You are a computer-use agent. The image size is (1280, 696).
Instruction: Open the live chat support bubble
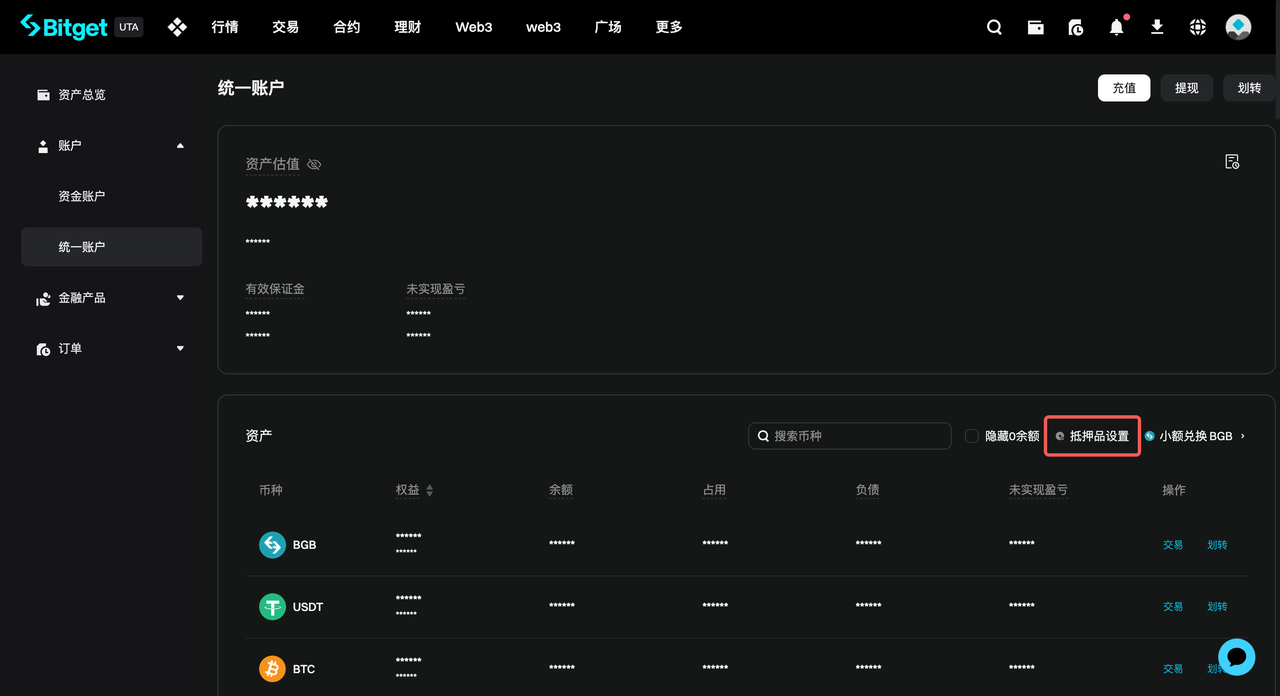click(x=1236, y=657)
